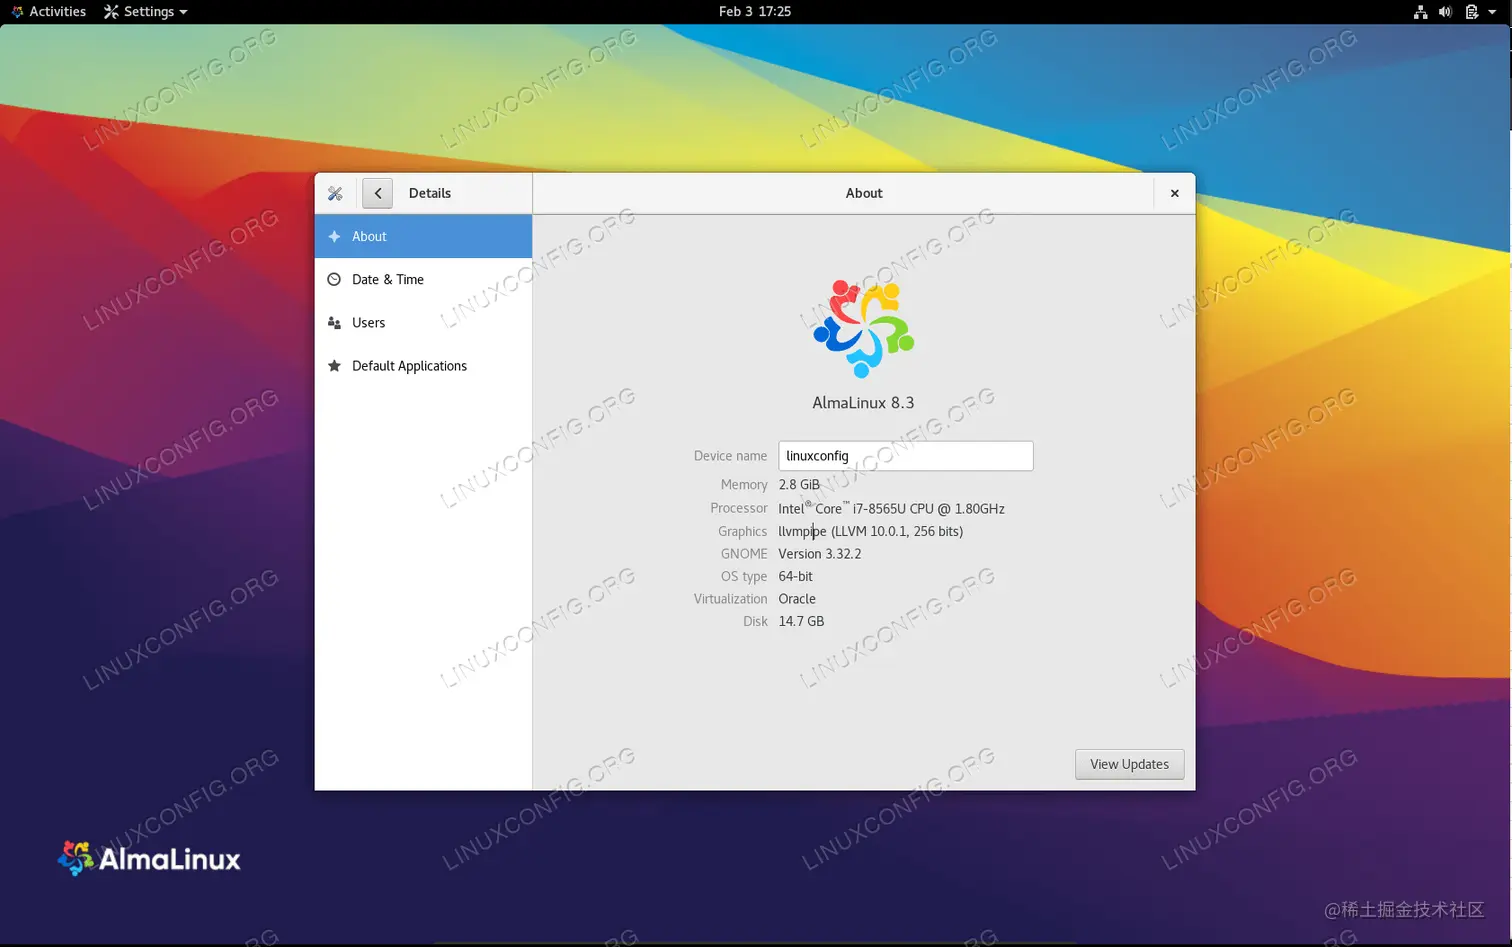Open Default Applications panel

pos(423,366)
